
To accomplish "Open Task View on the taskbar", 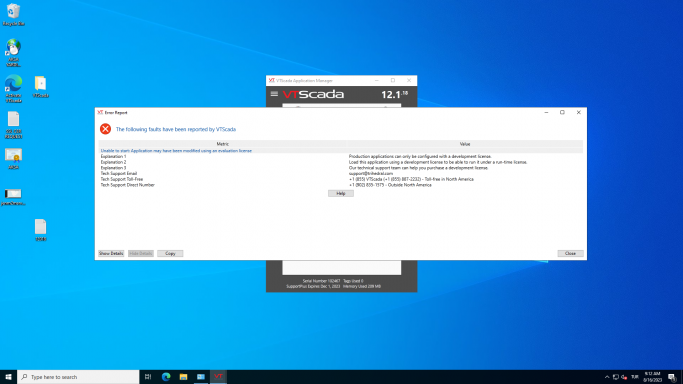I will [x=148, y=377].
